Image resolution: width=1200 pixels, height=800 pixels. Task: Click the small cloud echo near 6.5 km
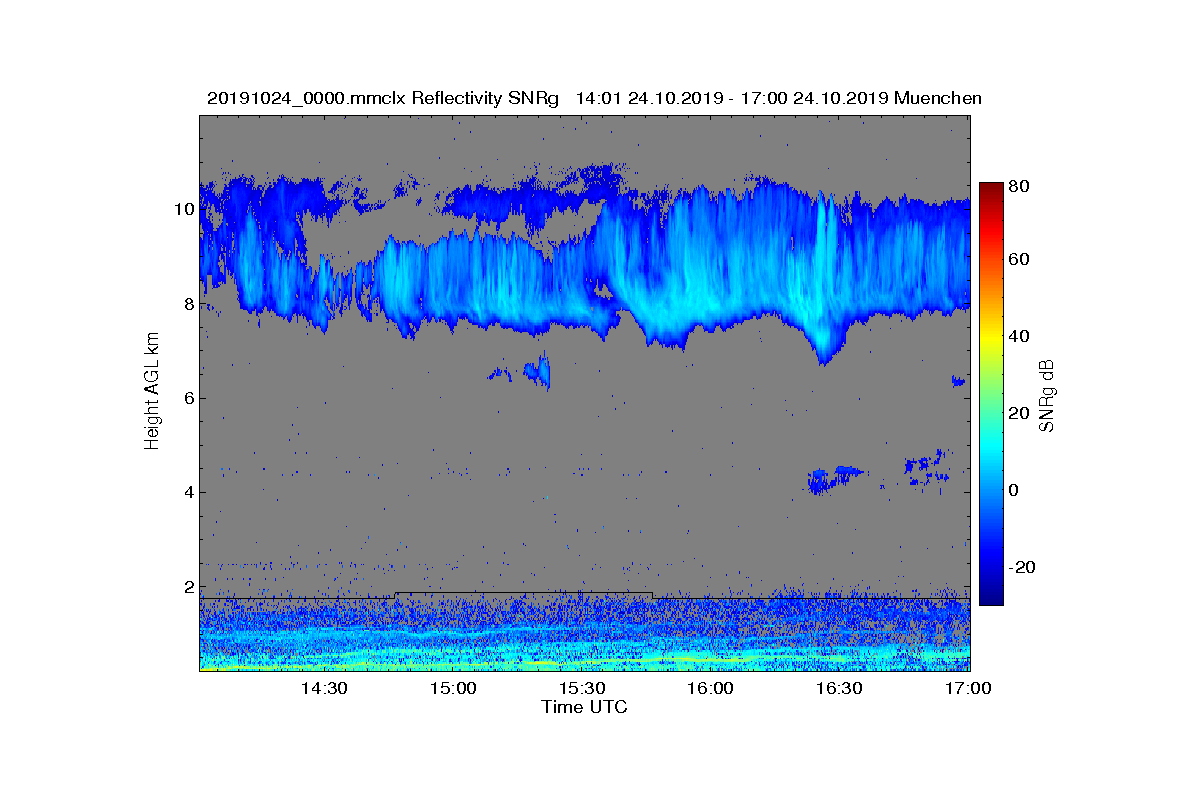pyautogui.click(x=536, y=372)
